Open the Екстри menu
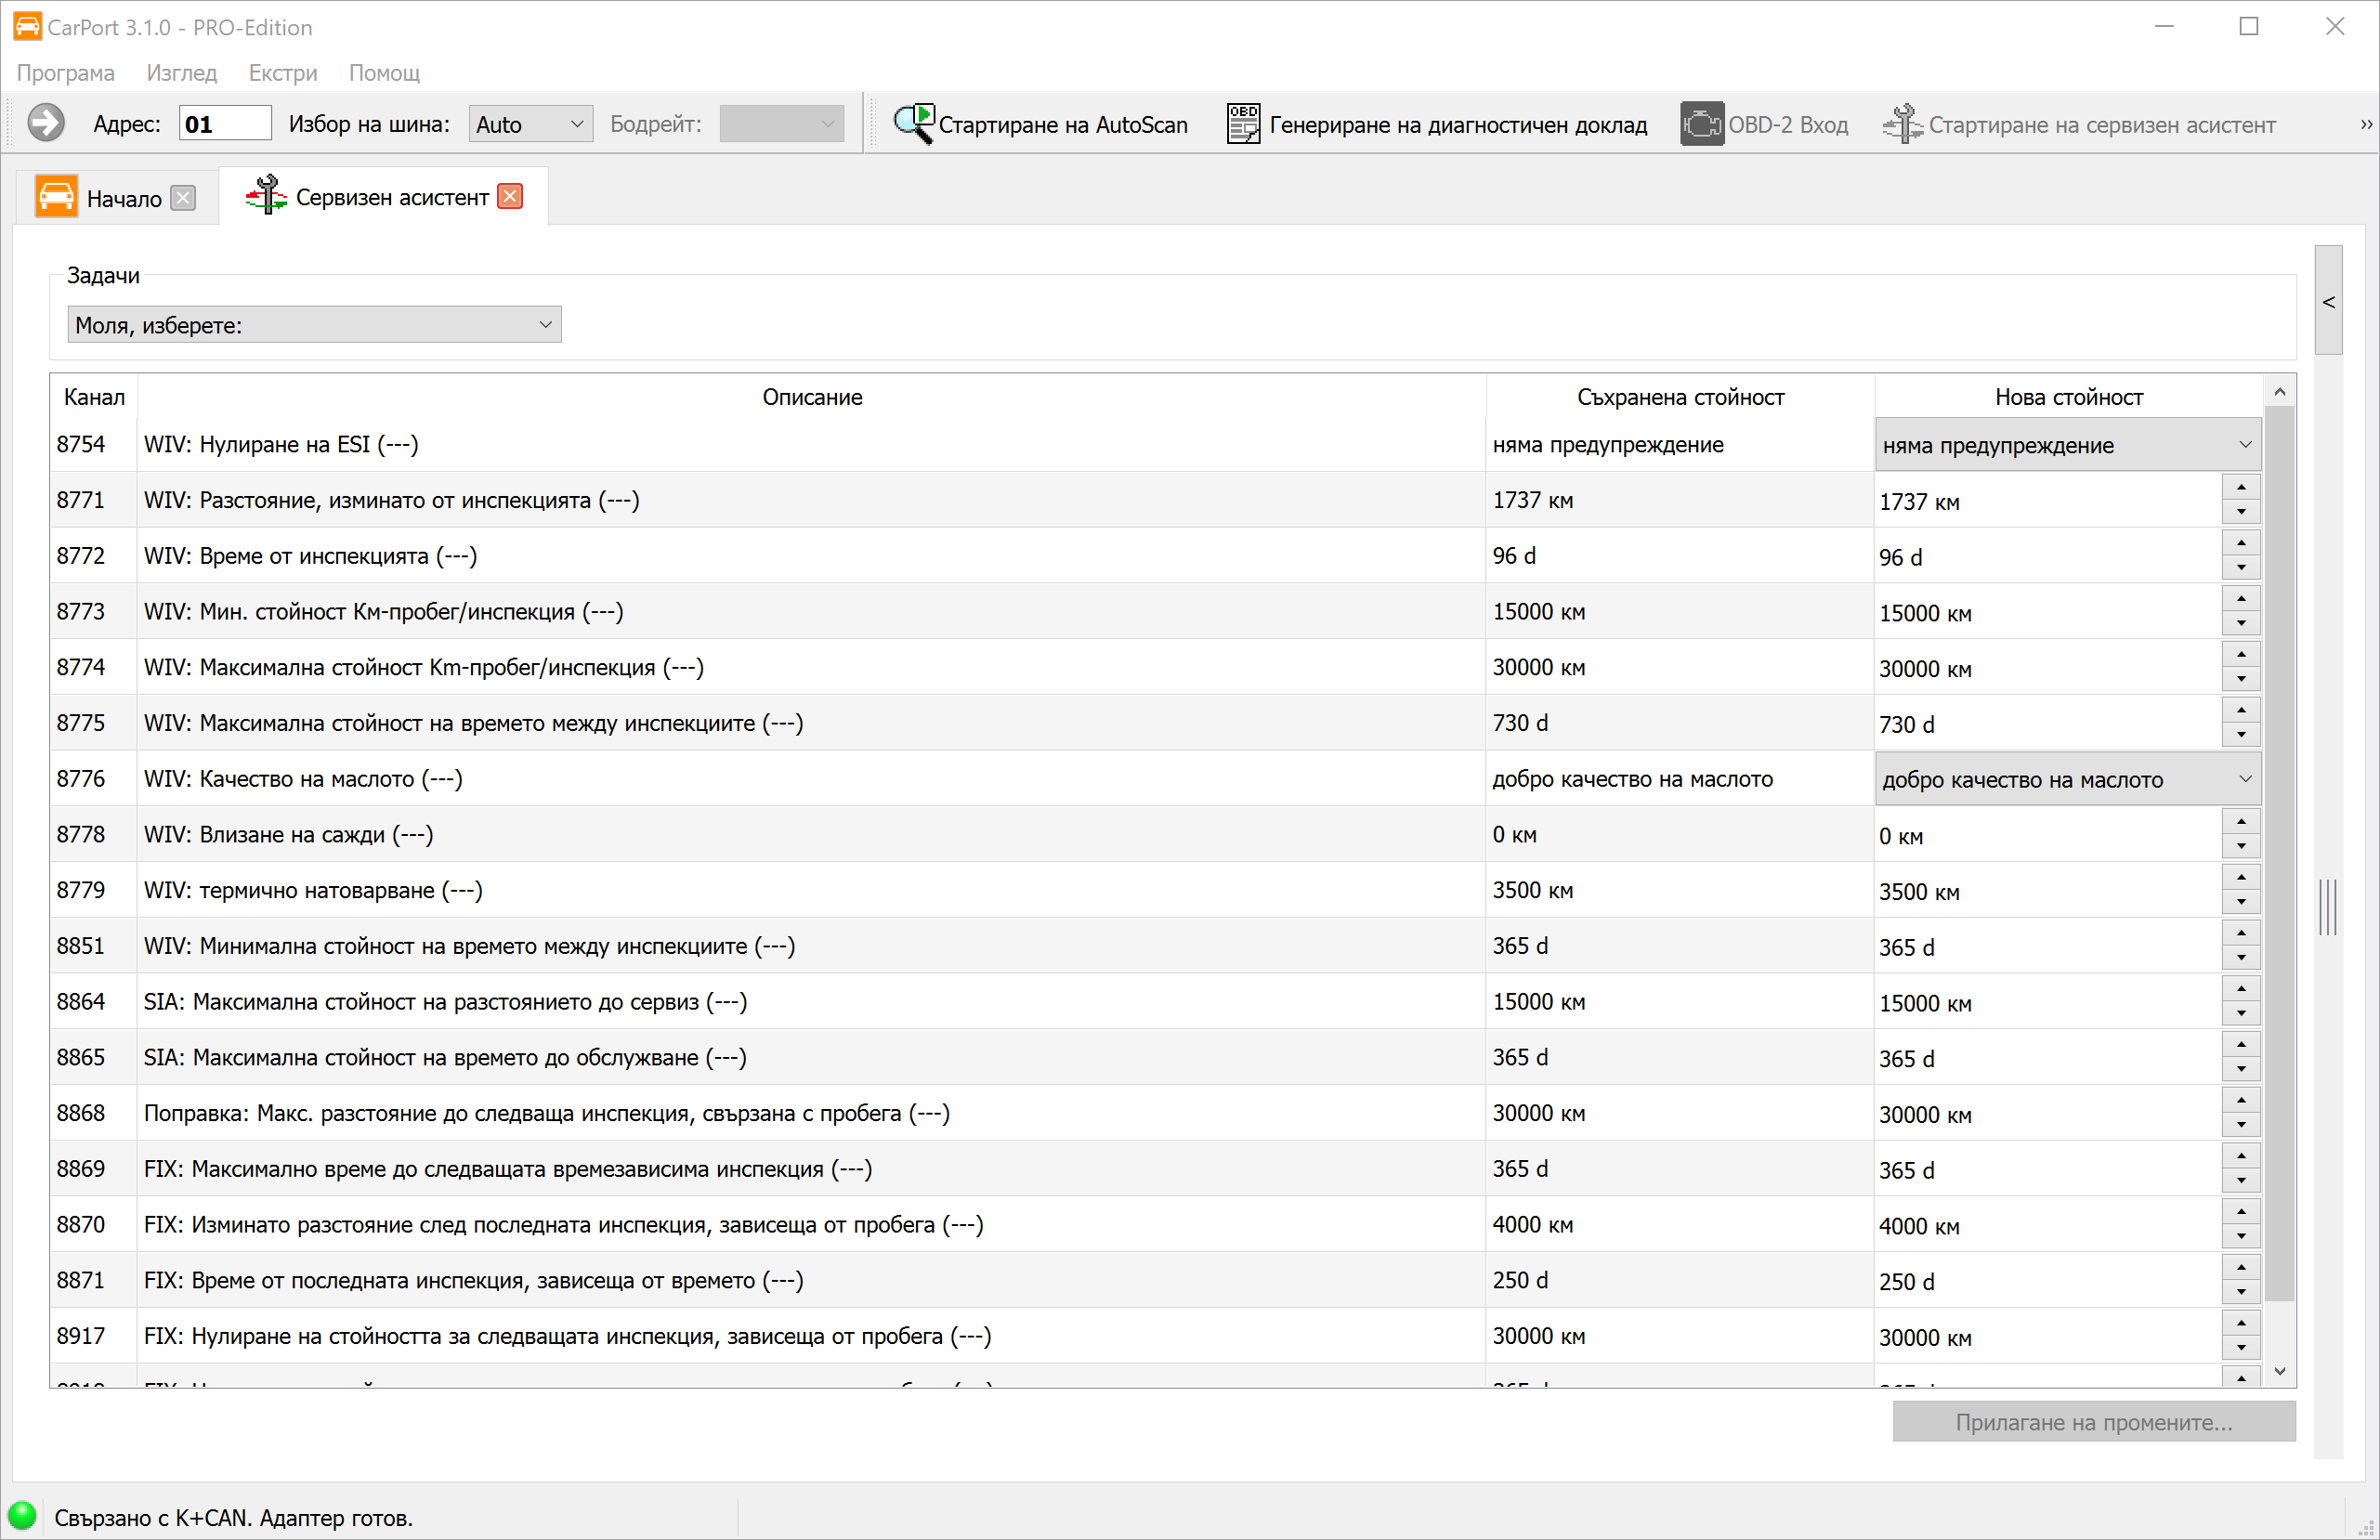This screenshot has height=1540, width=2380. tap(283, 73)
